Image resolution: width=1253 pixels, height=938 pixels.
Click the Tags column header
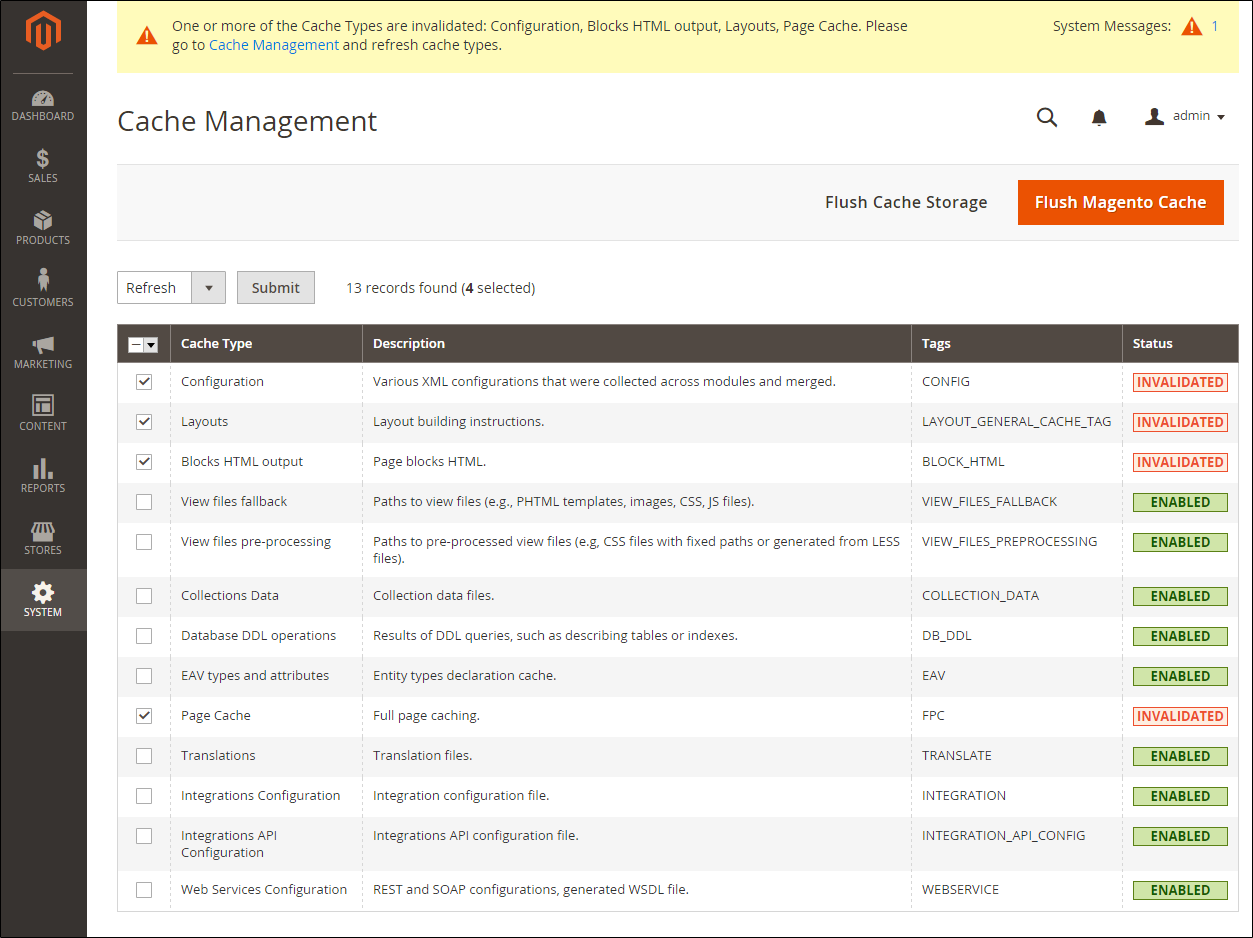point(1017,343)
